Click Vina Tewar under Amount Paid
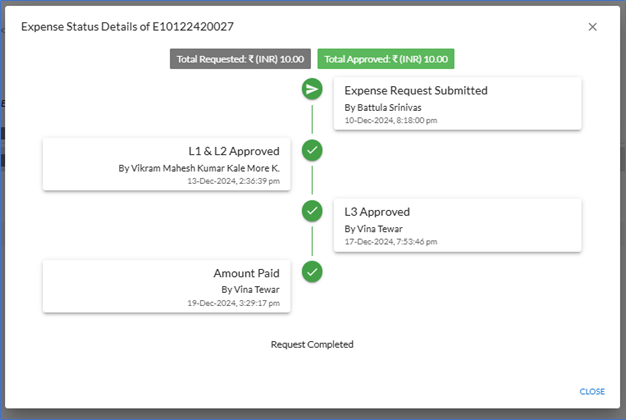The width and height of the screenshot is (626, 420). 257,290
